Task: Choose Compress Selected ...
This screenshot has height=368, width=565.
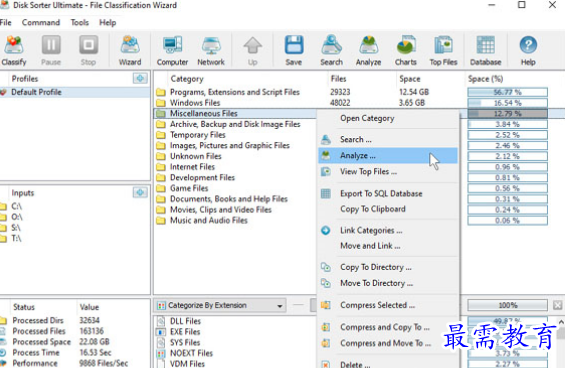Action: point(388,305)
